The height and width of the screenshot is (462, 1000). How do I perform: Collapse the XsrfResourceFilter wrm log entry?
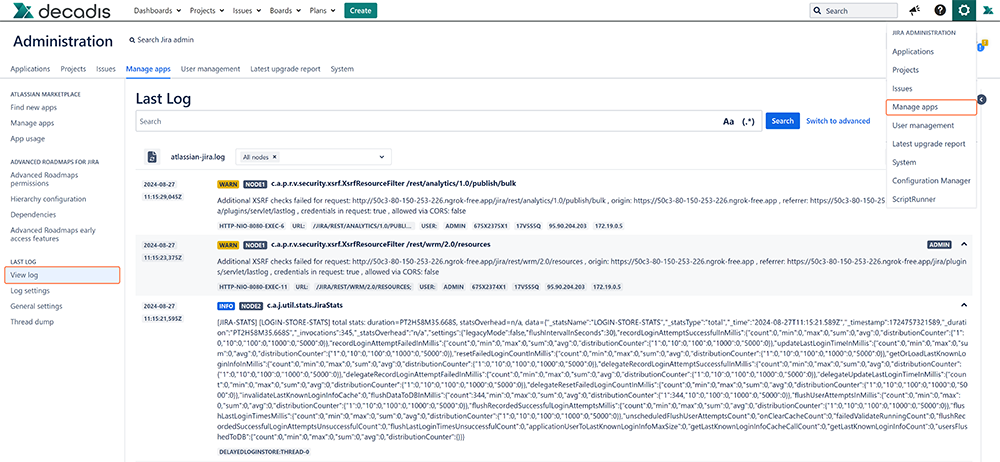point(963,244)
